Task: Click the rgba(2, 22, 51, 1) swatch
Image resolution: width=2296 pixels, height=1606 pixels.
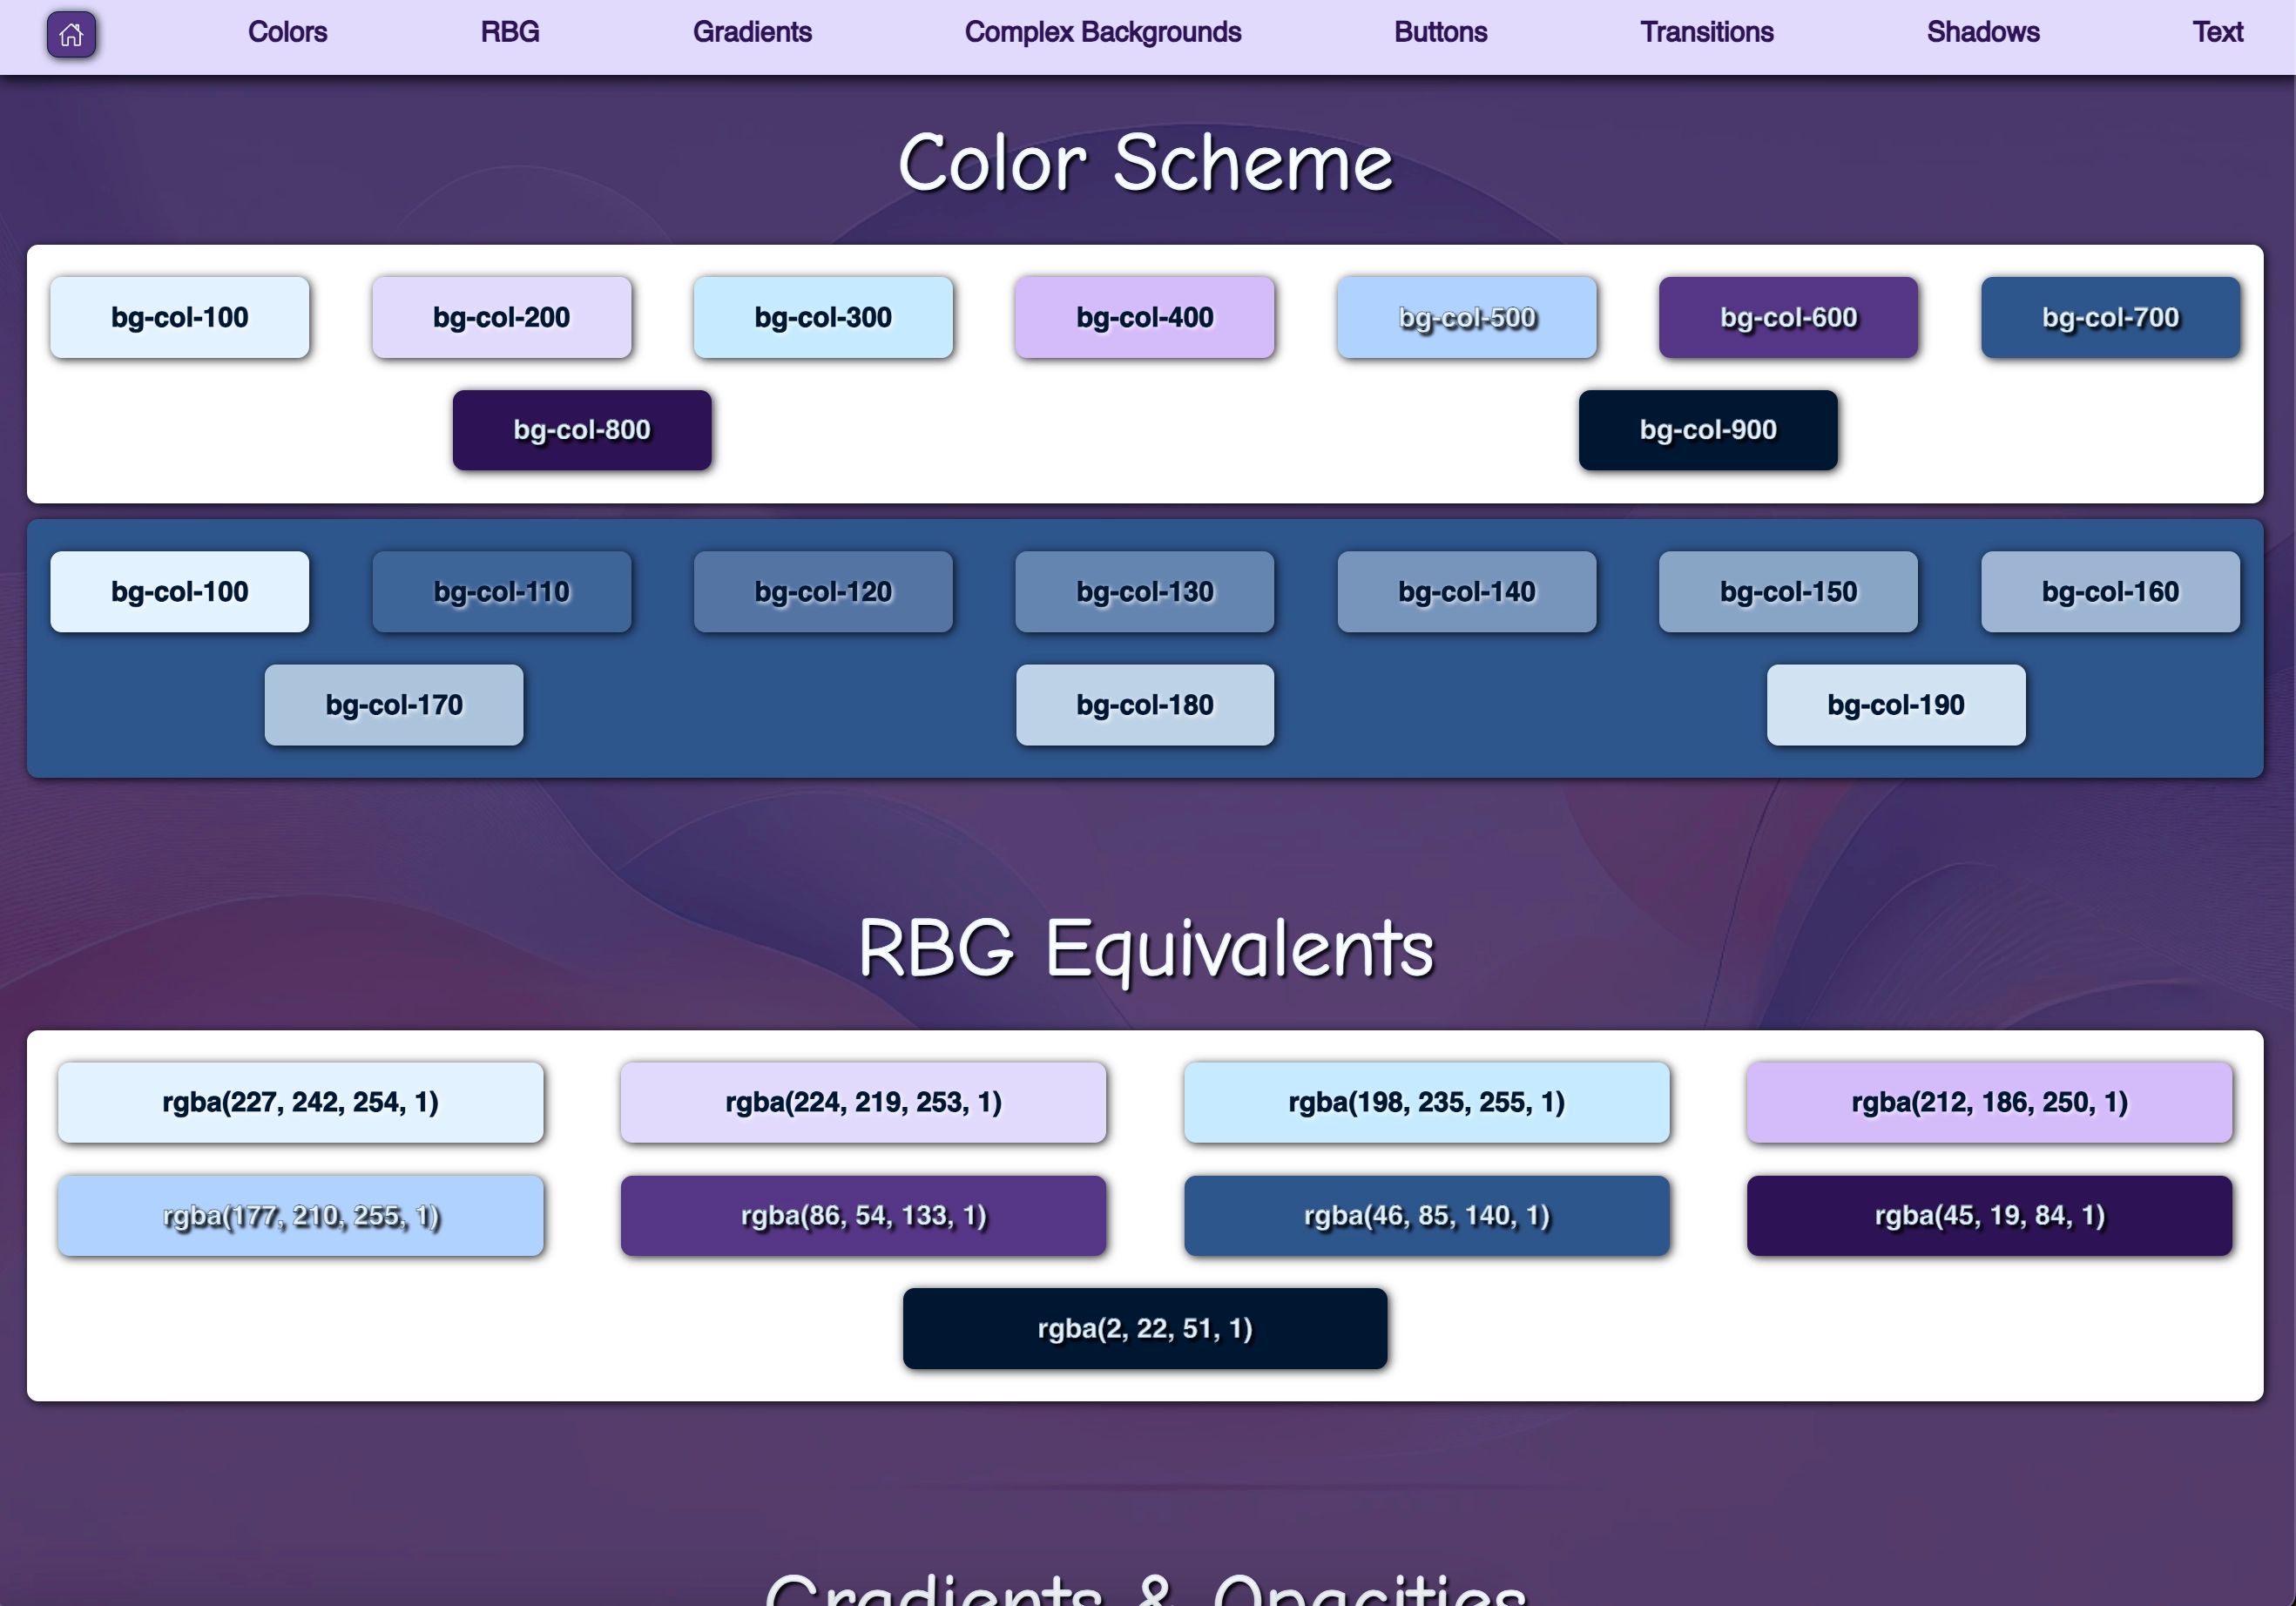Action: click(x=1144, y=1329)
